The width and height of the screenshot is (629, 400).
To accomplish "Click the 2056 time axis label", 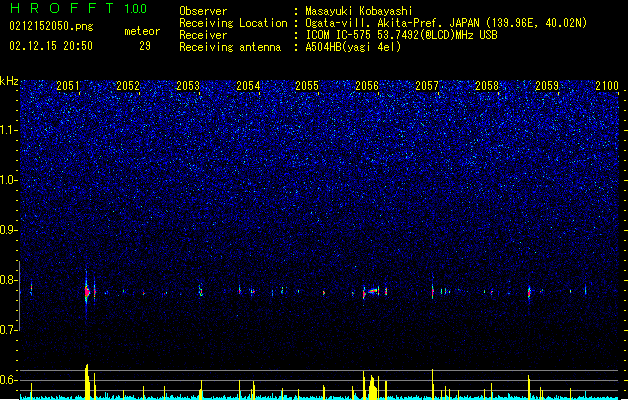I will pos(367,85).
